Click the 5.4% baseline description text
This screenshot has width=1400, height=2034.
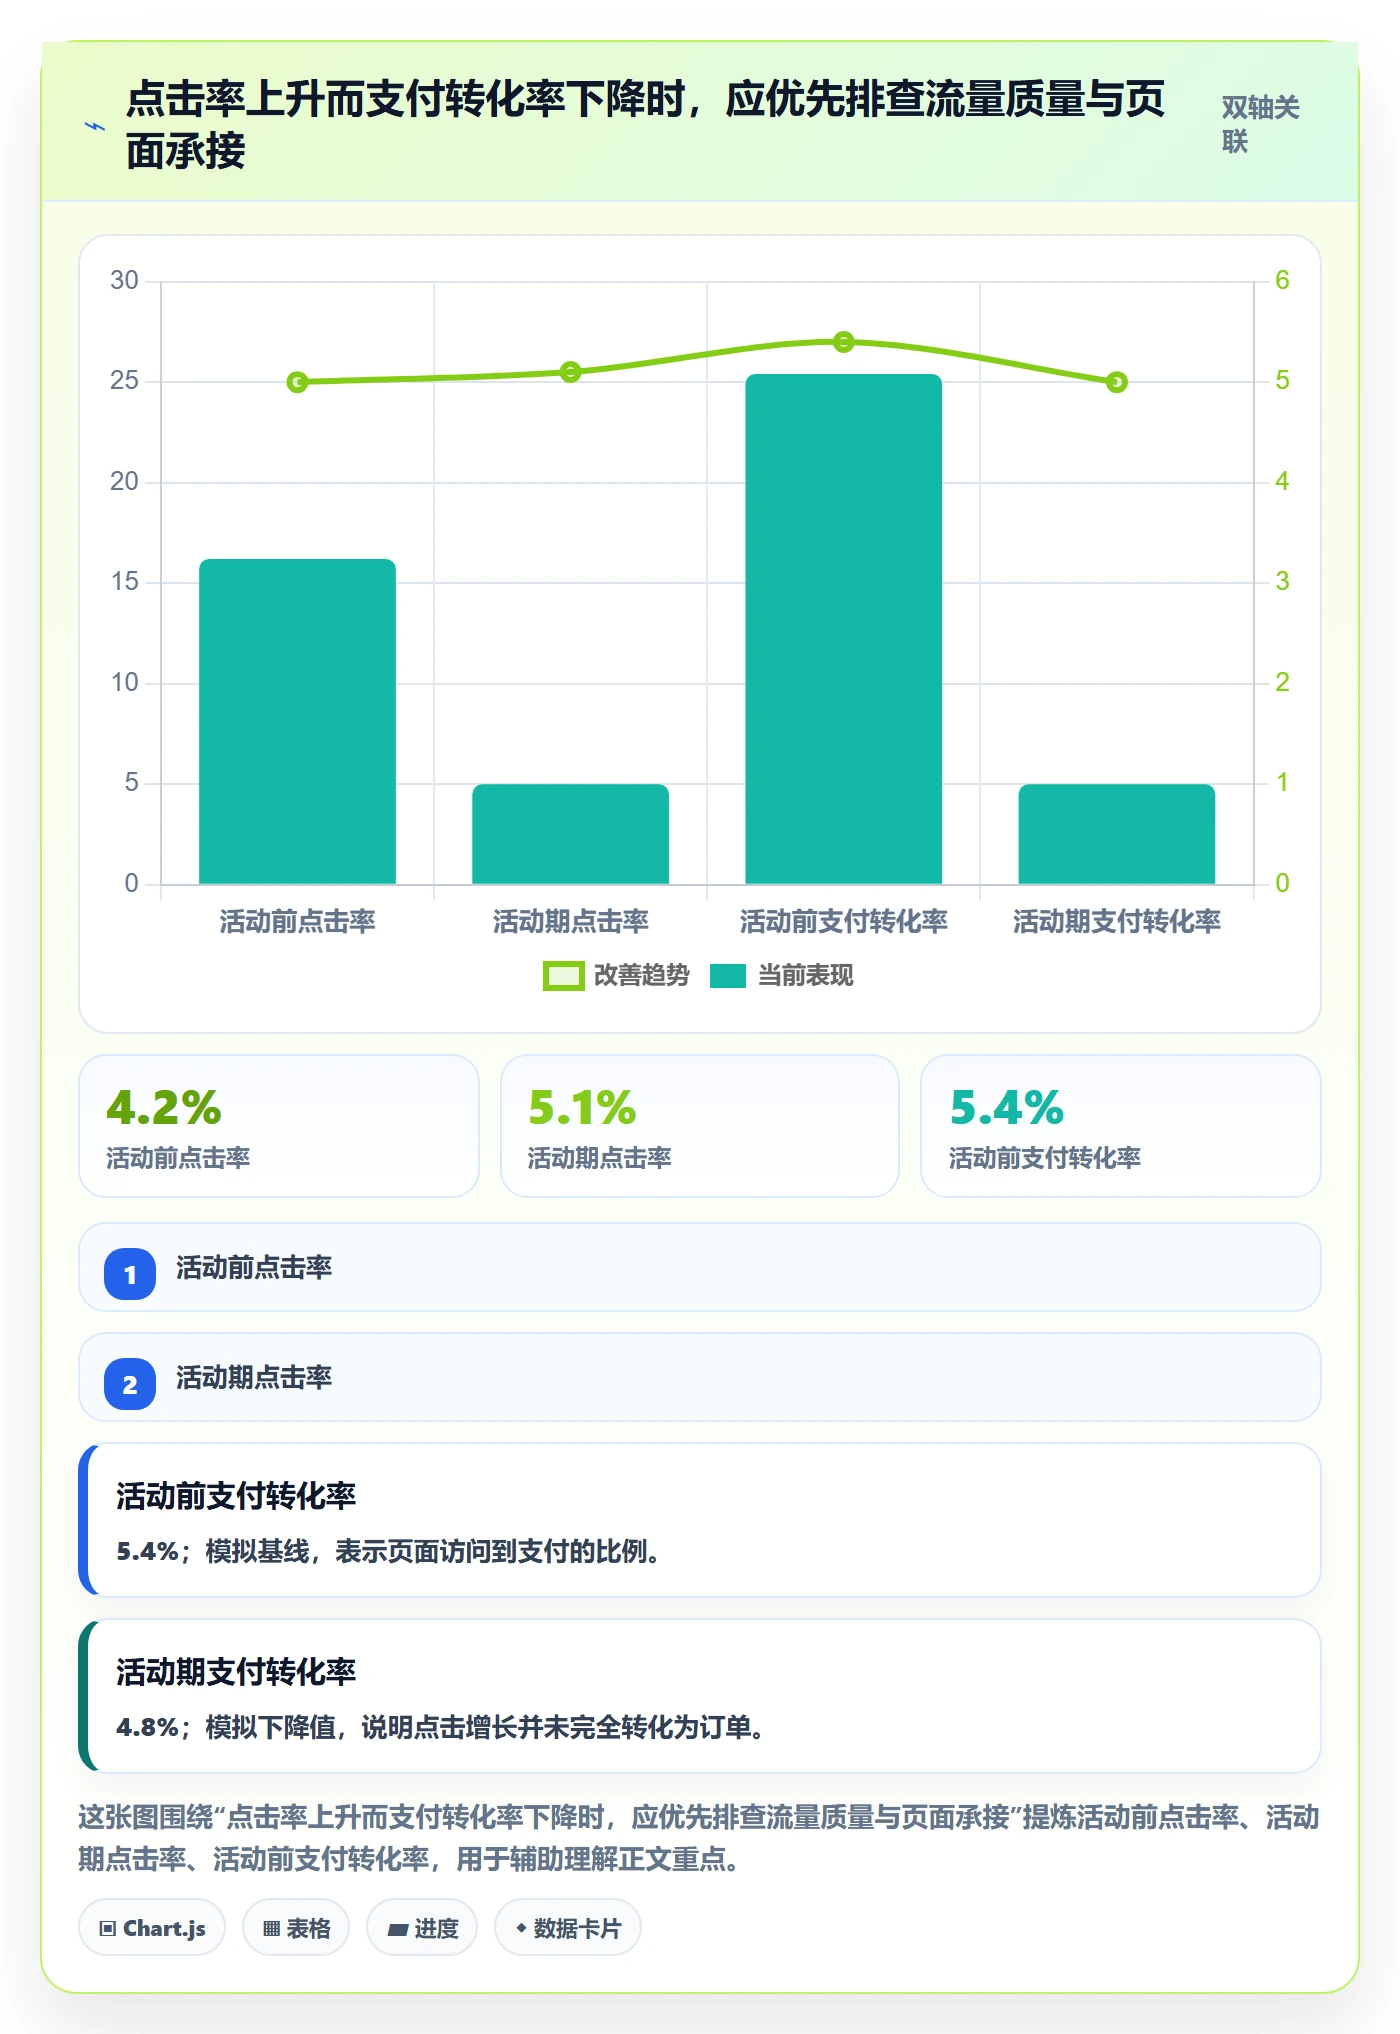point(388,1552)
